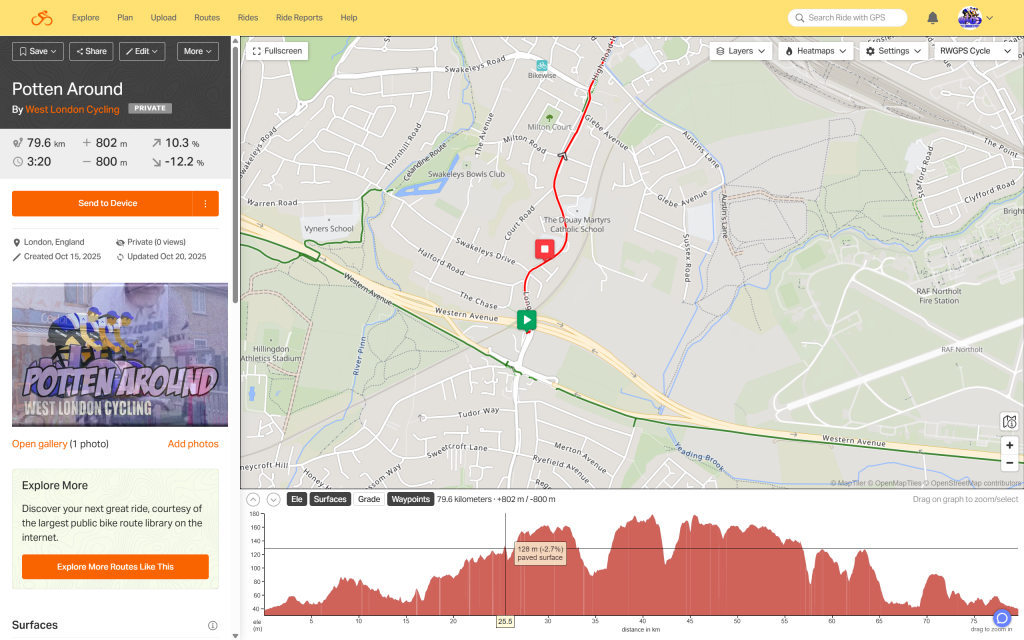Open the Routes menu
The width and height of the screenshot is (1024, 640).
(x=207, y=18)
